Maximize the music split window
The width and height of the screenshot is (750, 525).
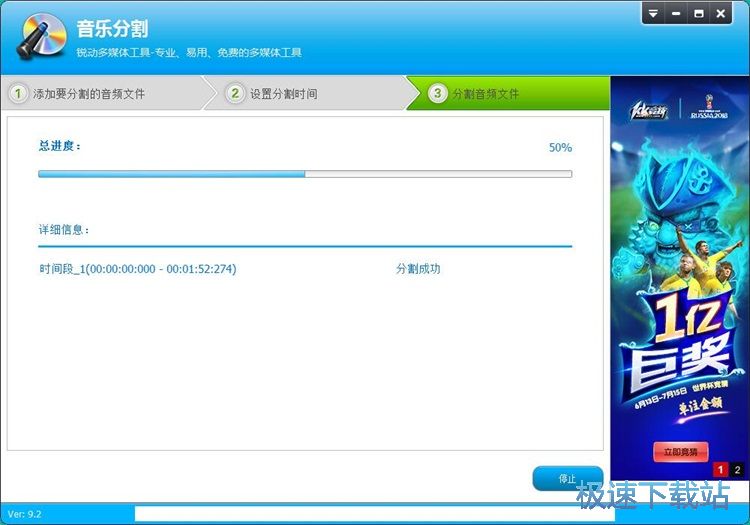pos(698,14)
